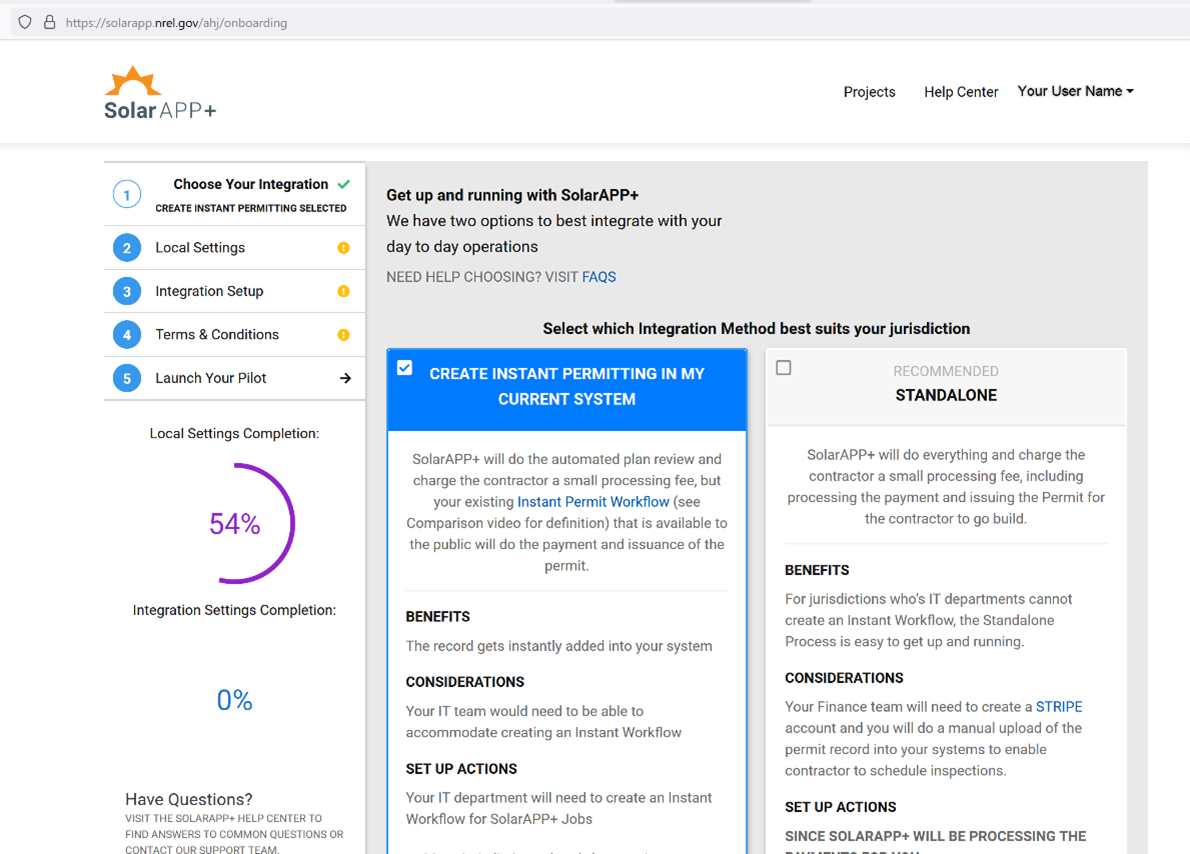Select the Integration Setup step

[209, 291]
